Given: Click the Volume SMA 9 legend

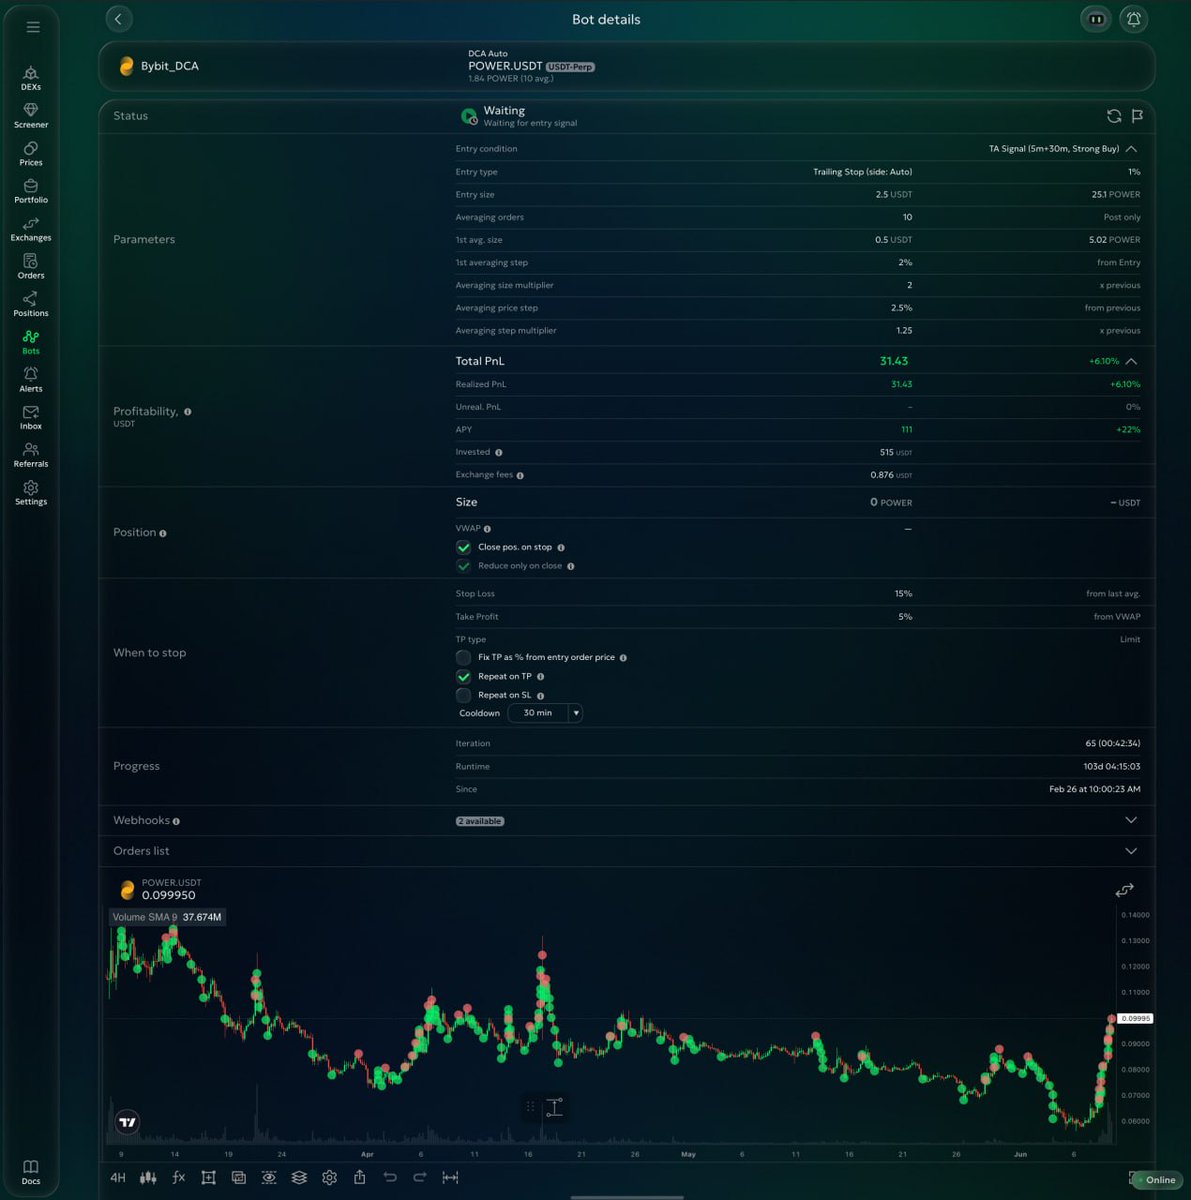Looking at the screenshot, I should pyautogui.click(x=167, y=917).
